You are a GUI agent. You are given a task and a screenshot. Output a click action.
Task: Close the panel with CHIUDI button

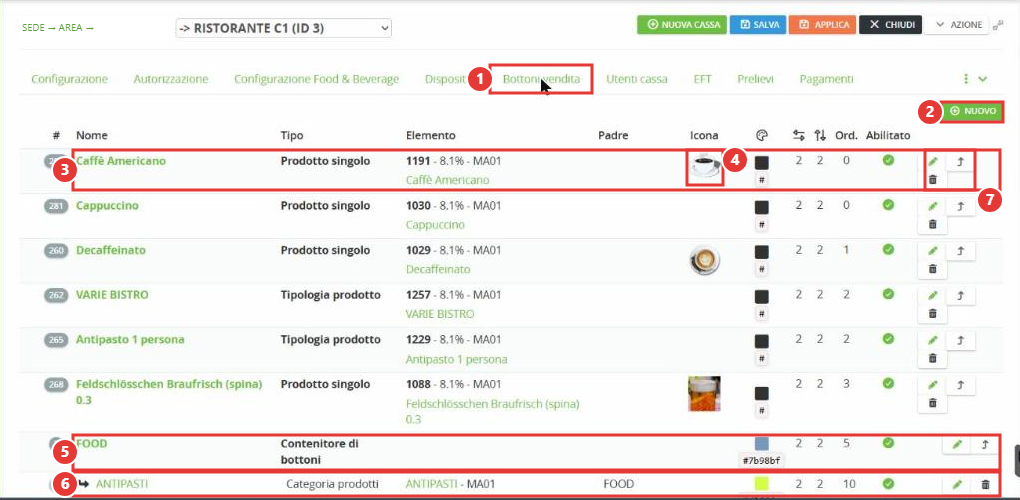point(891,25)
